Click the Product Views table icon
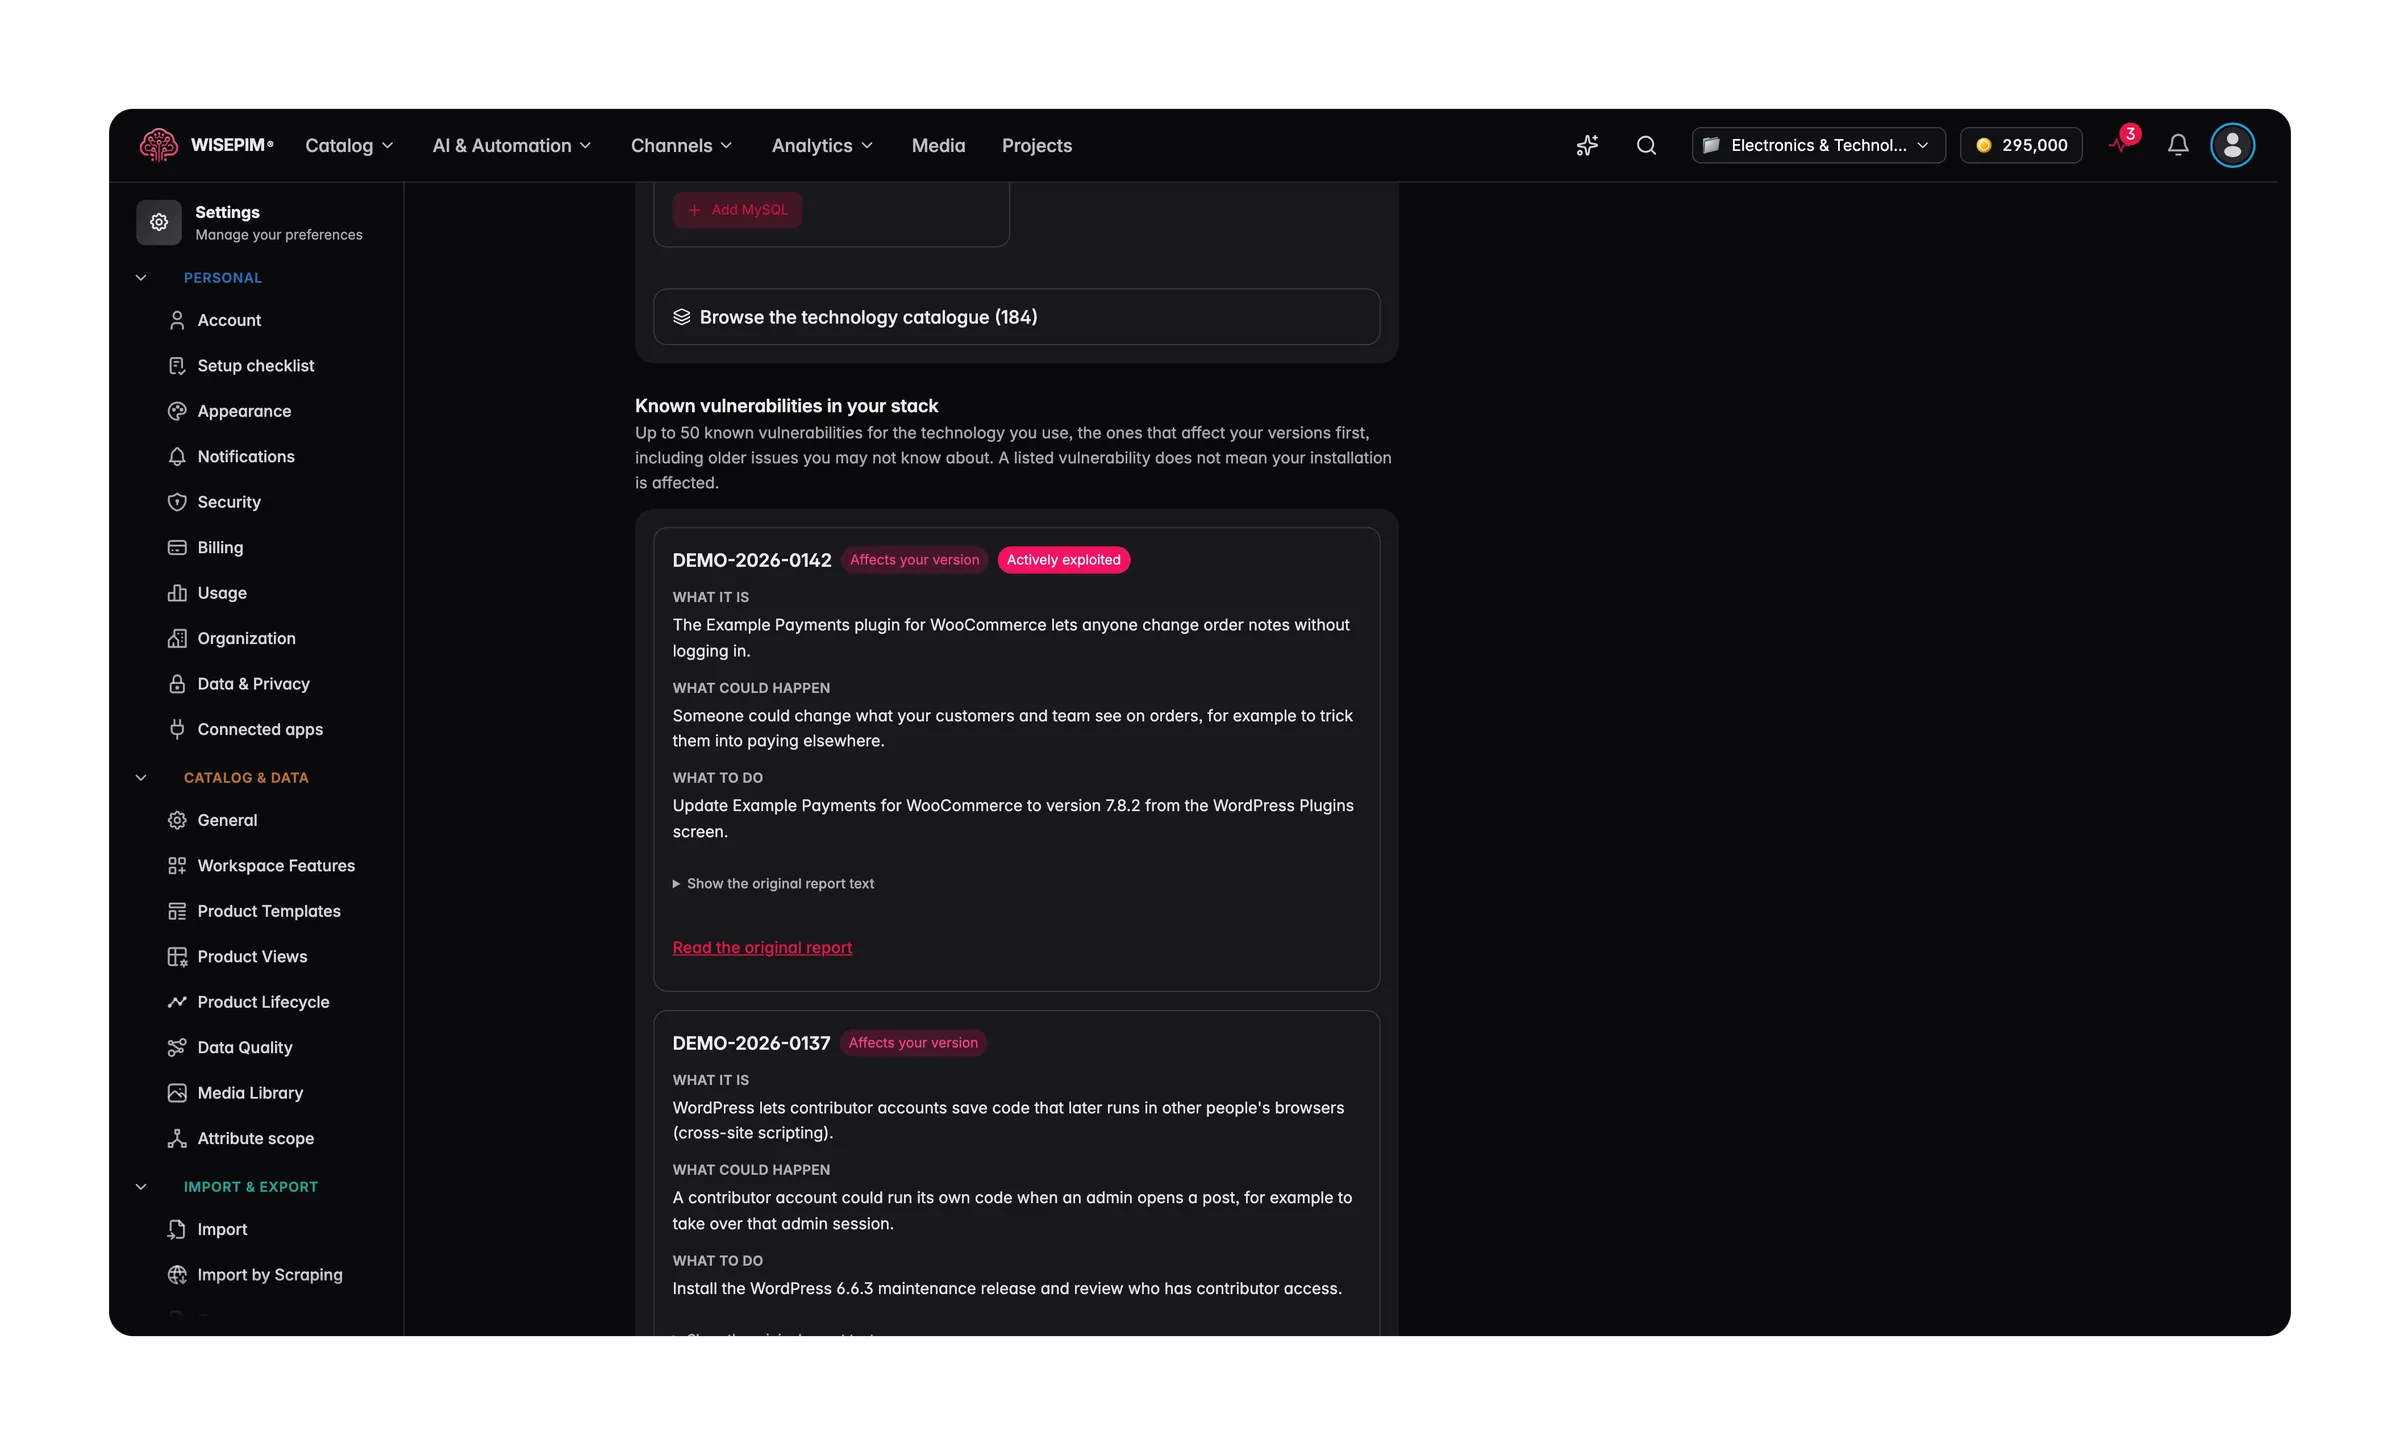2400x1445 pixels. coord(177,957)
